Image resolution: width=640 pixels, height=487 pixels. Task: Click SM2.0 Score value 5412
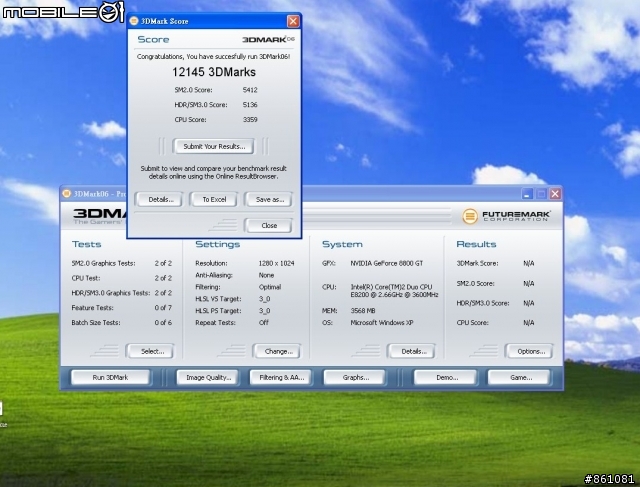coord(250,90)
